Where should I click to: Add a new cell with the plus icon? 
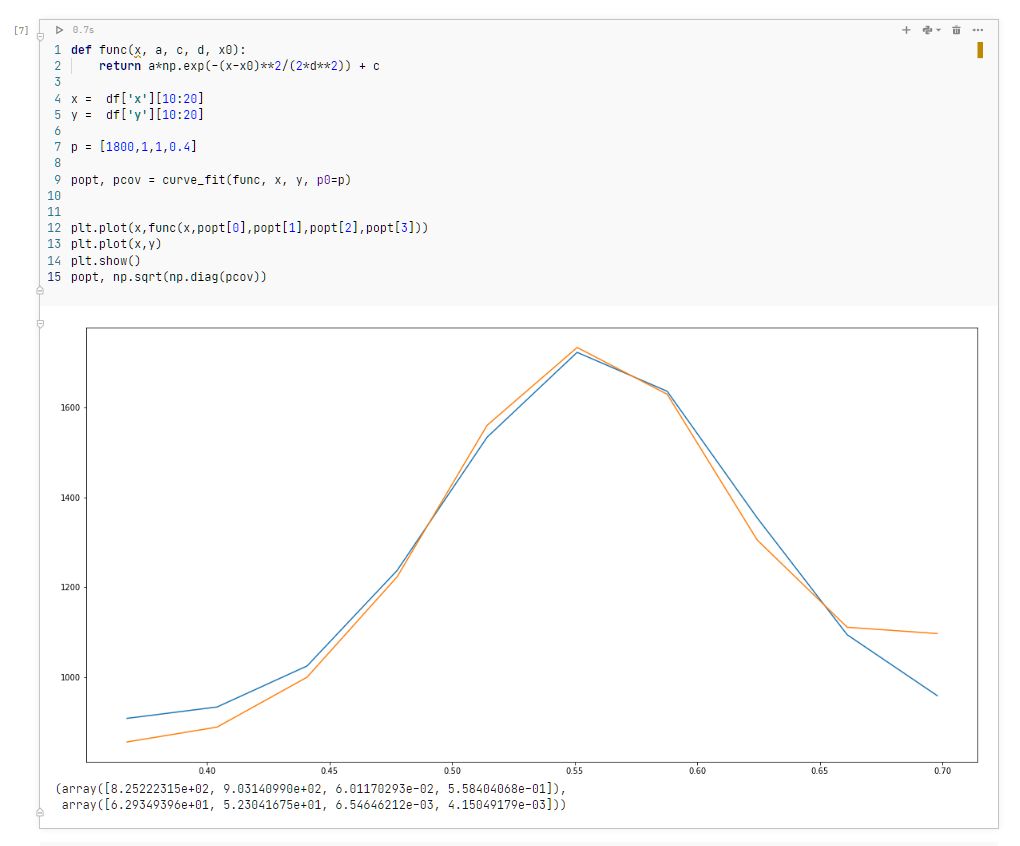906,30
